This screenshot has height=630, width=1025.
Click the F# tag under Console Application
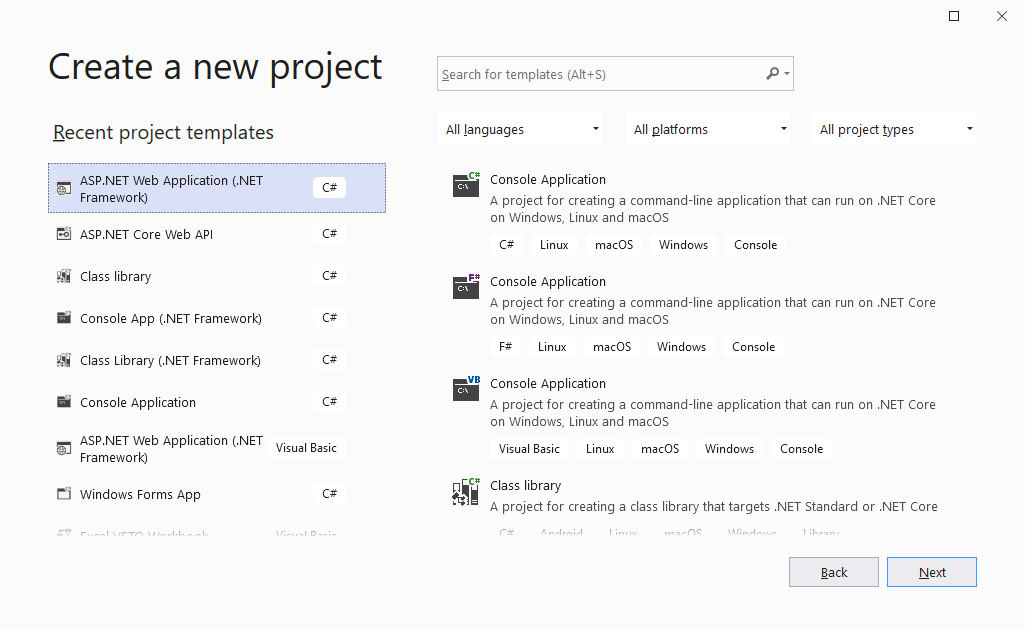[x=505, y=347]
